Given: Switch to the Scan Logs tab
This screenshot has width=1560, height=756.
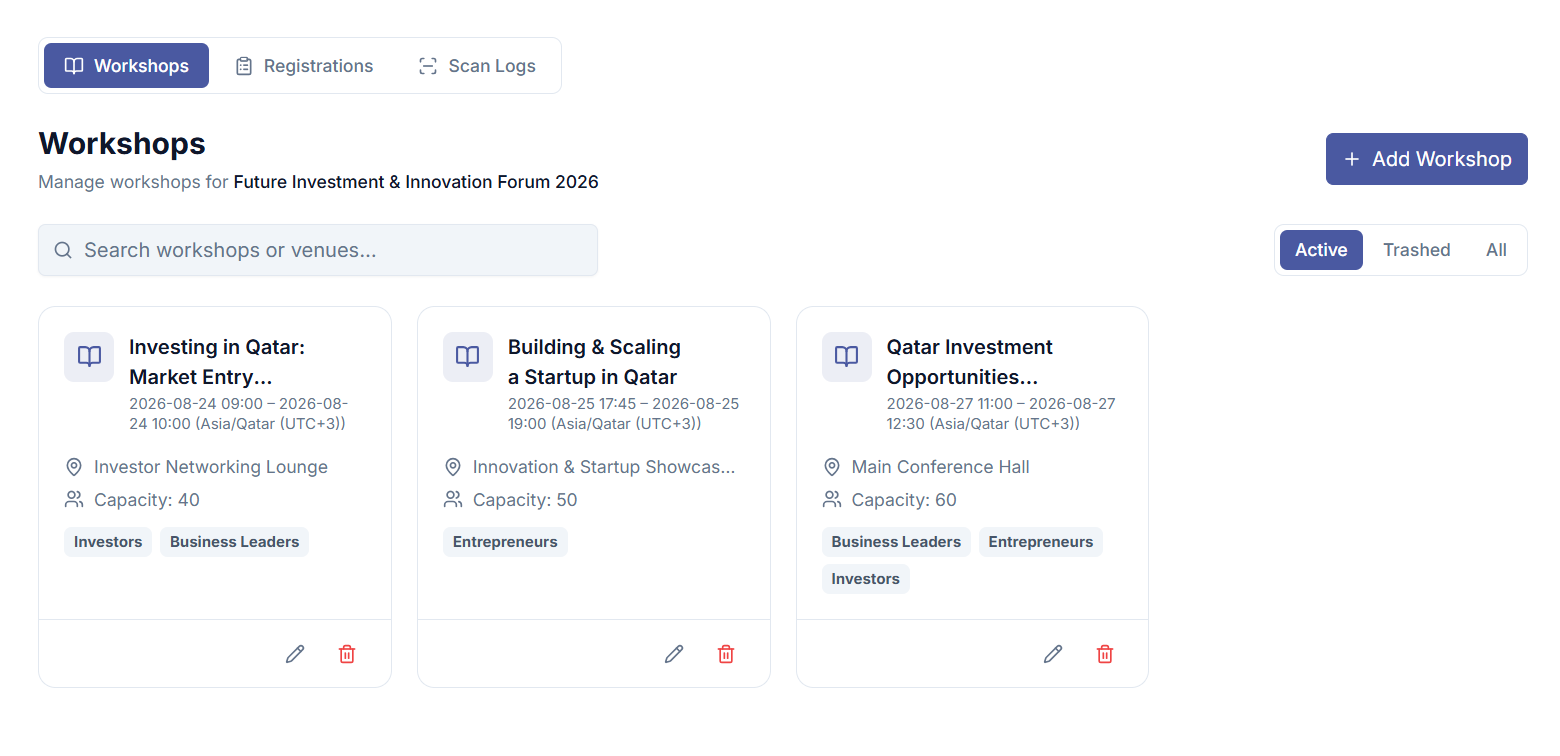Looking at the screenshot, I should pyautogui.click(x=477, y=66).
